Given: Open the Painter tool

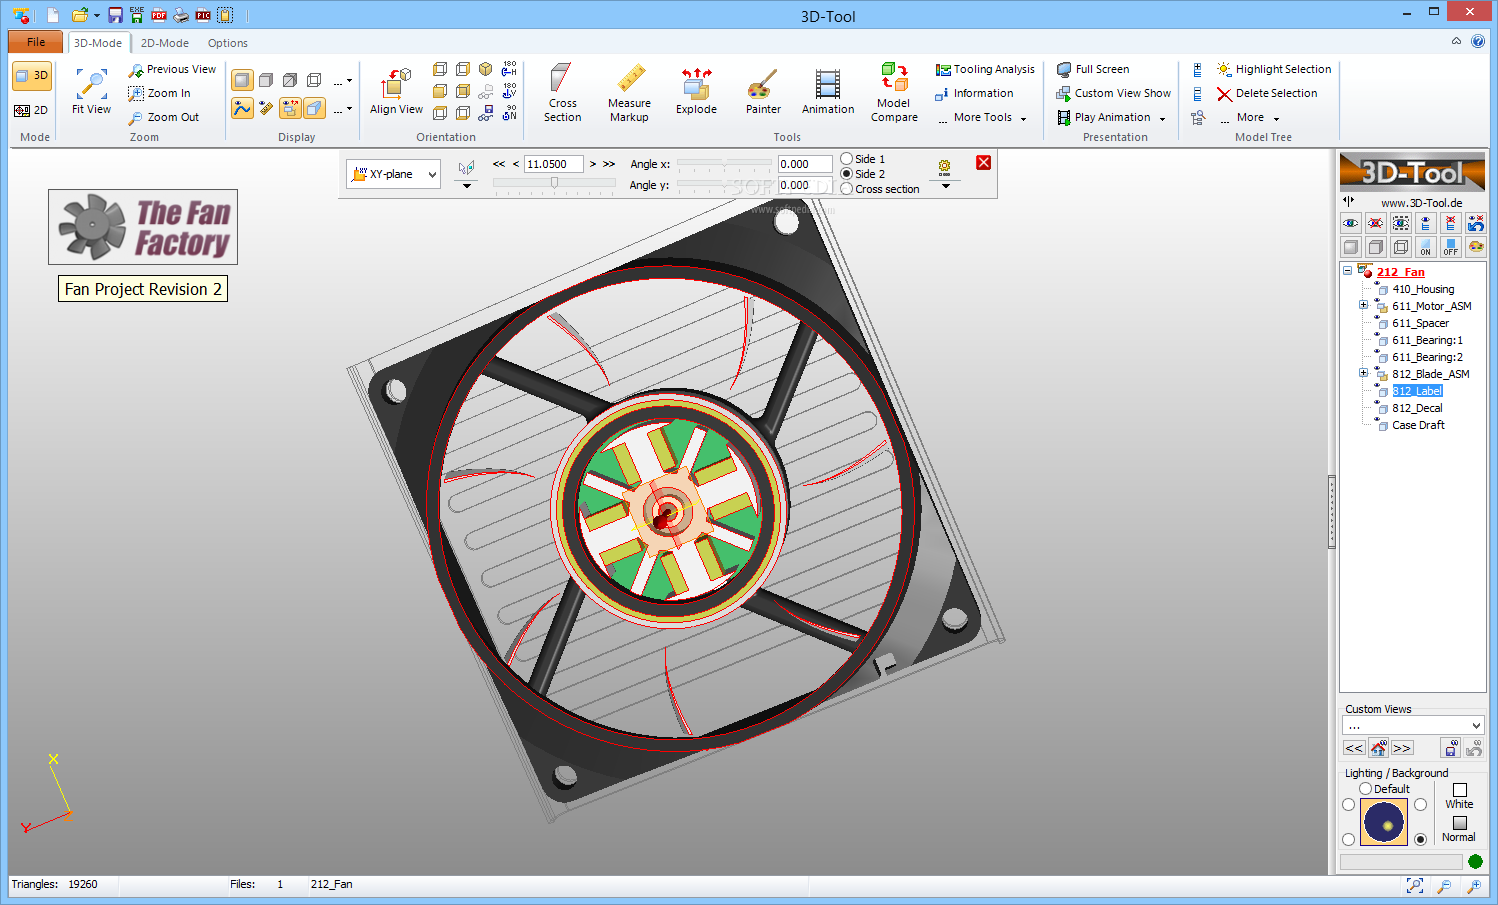Looking at the screenshot, I should coord(763,92).
